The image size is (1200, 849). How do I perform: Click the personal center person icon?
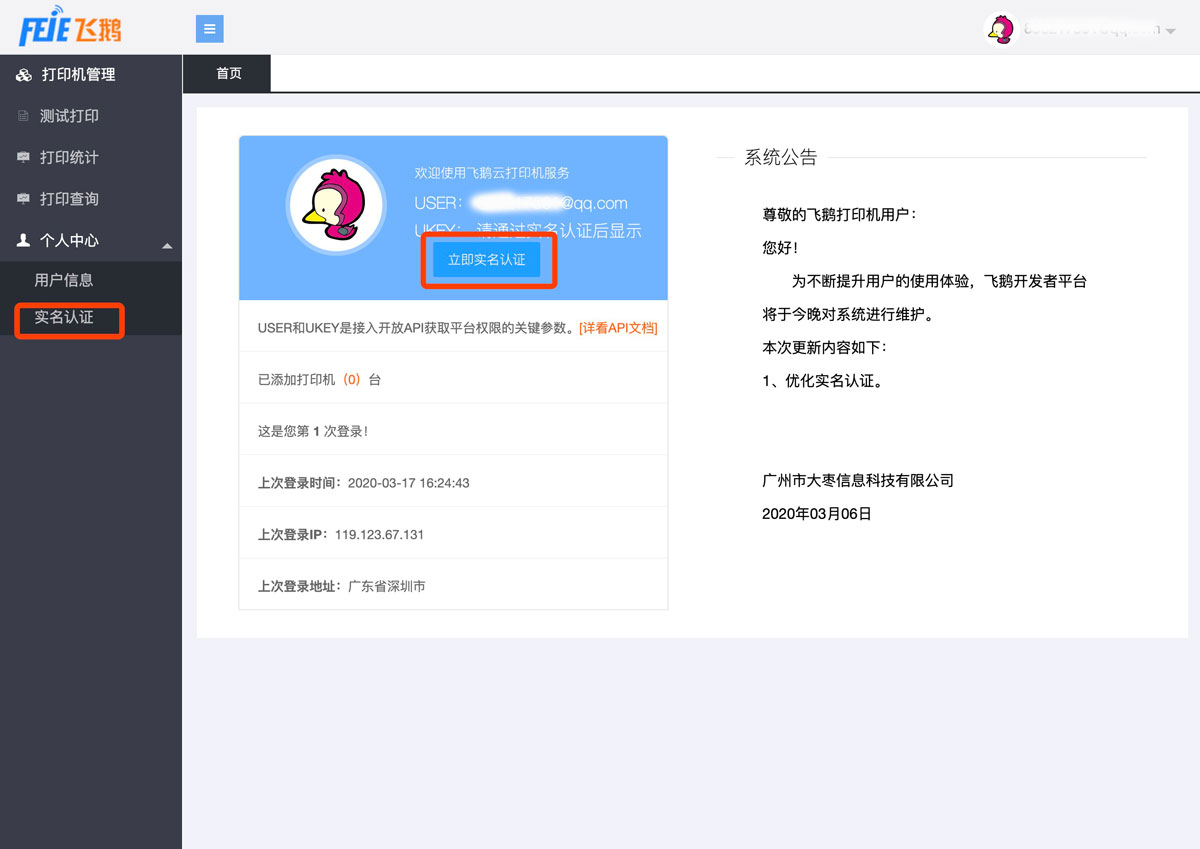(x=24, y=241)
